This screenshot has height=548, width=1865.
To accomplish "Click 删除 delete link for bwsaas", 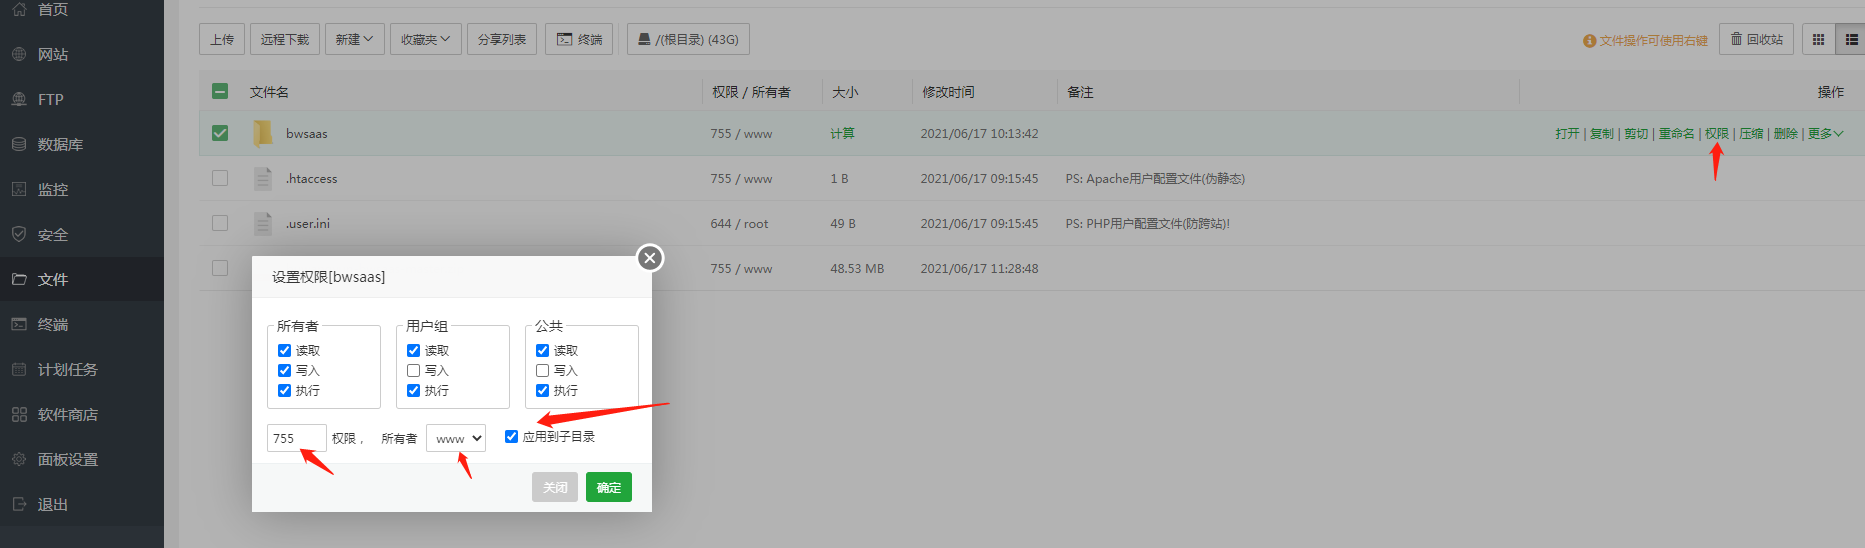I will pos(1785,133).
